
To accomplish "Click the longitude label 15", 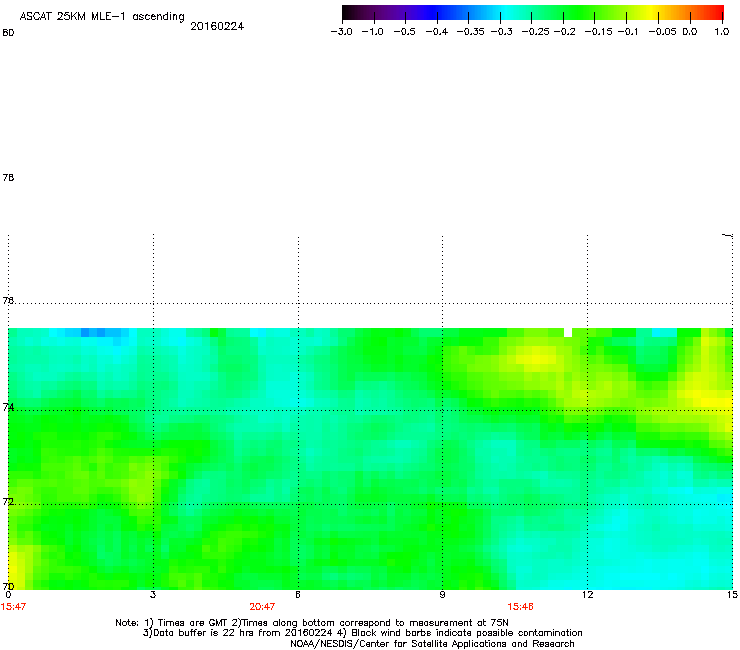I will 732,595.
